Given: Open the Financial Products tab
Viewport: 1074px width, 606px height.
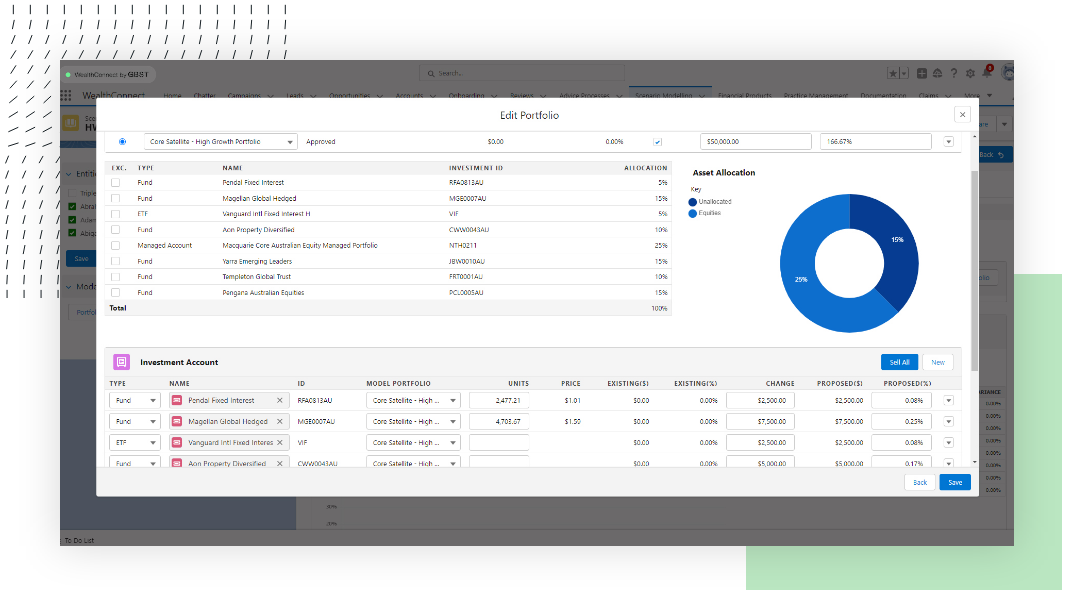Looking at the screenshot, I should (x=745, y=95).
